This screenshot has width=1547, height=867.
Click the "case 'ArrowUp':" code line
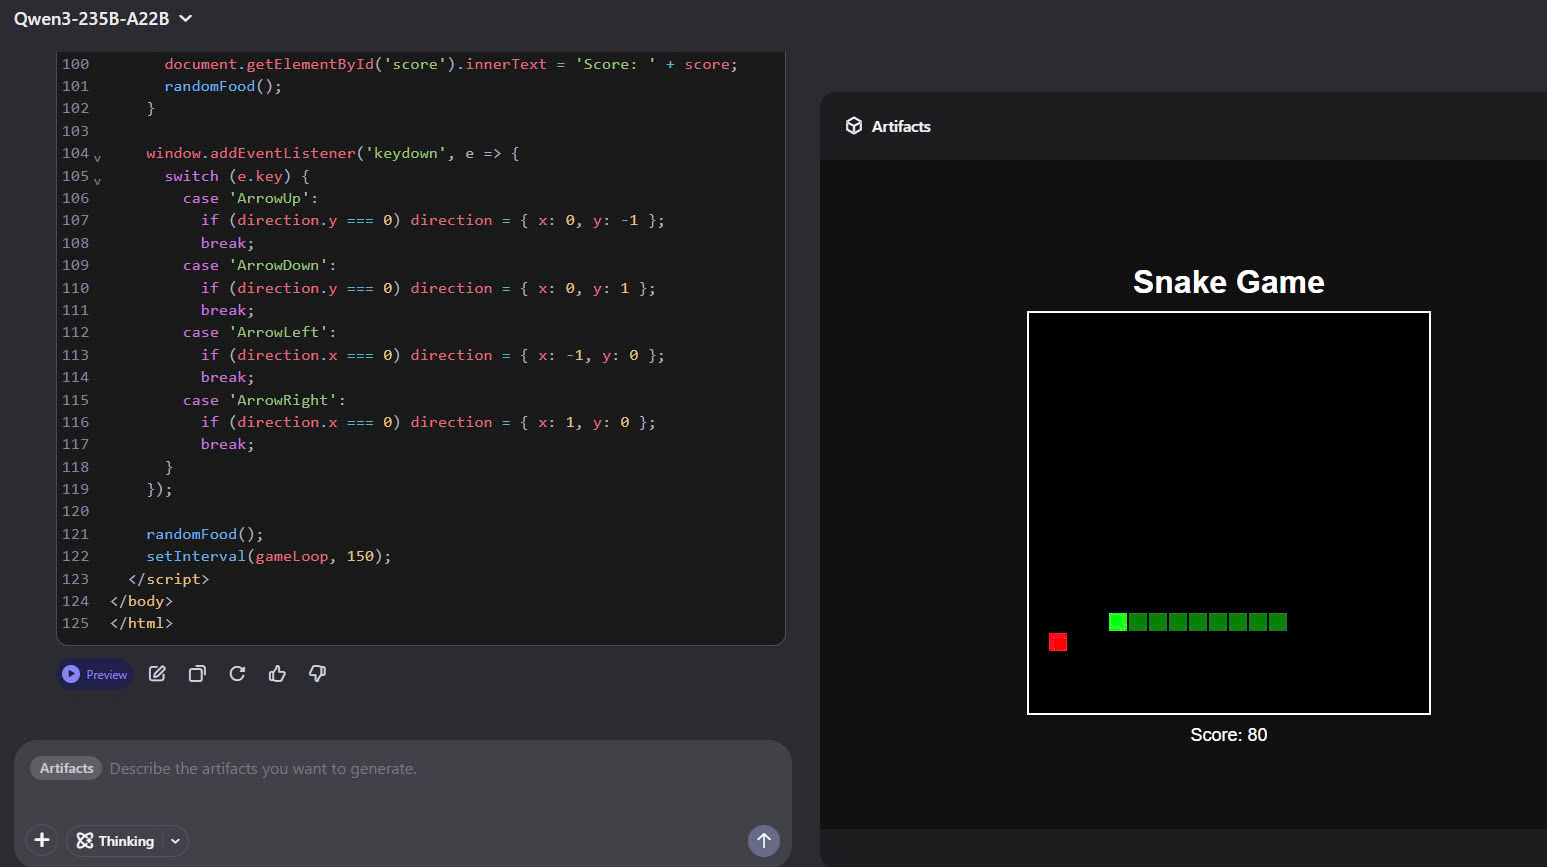pos(251,198)
